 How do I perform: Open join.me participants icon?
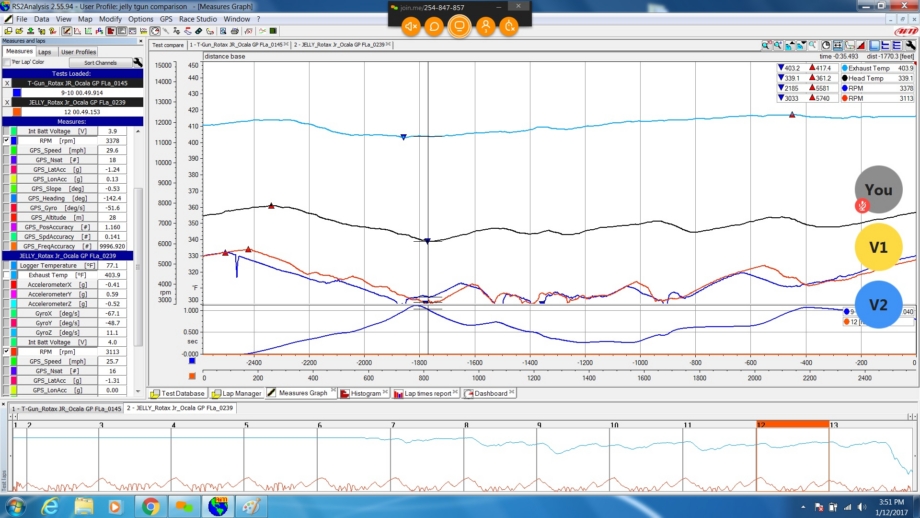coord(486,26)
